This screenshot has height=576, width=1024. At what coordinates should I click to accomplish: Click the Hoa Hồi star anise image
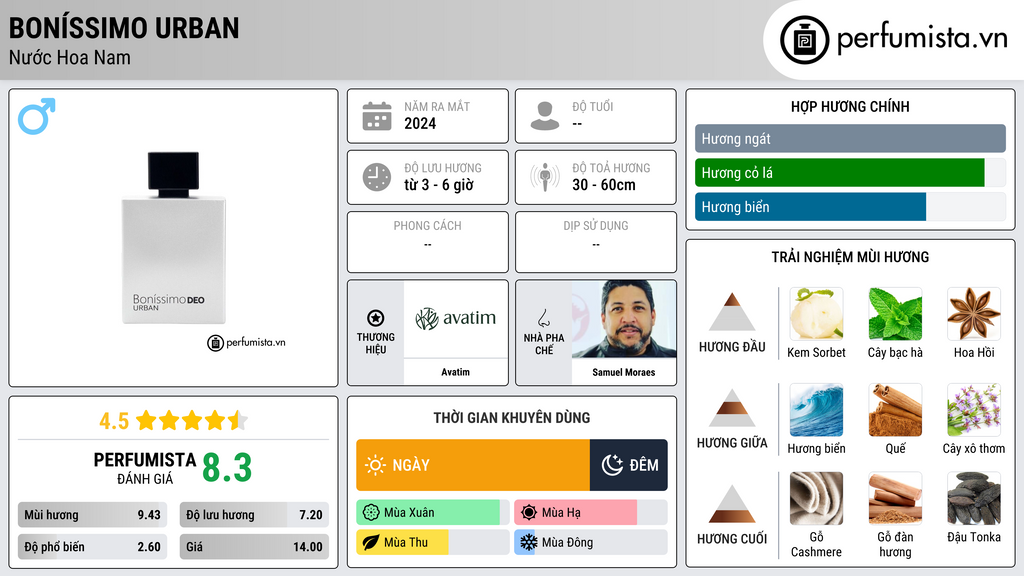click(x=974, y=314)
